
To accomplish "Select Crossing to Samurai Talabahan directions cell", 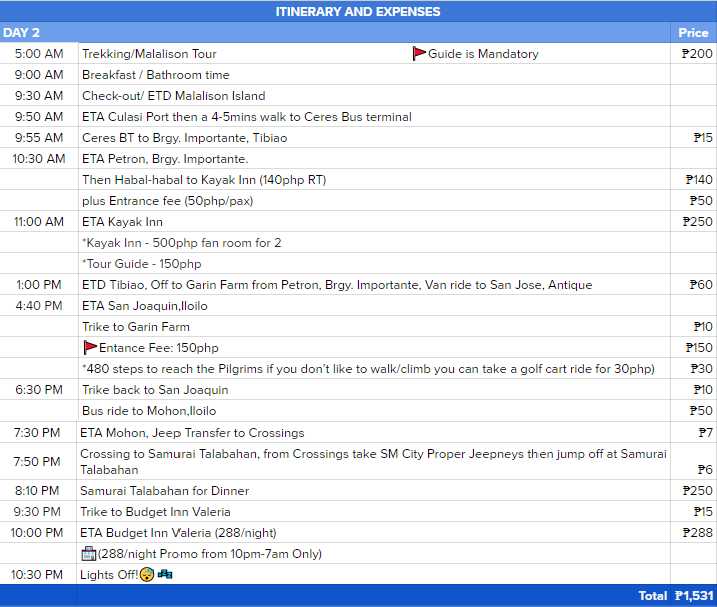I will point(373,462).
